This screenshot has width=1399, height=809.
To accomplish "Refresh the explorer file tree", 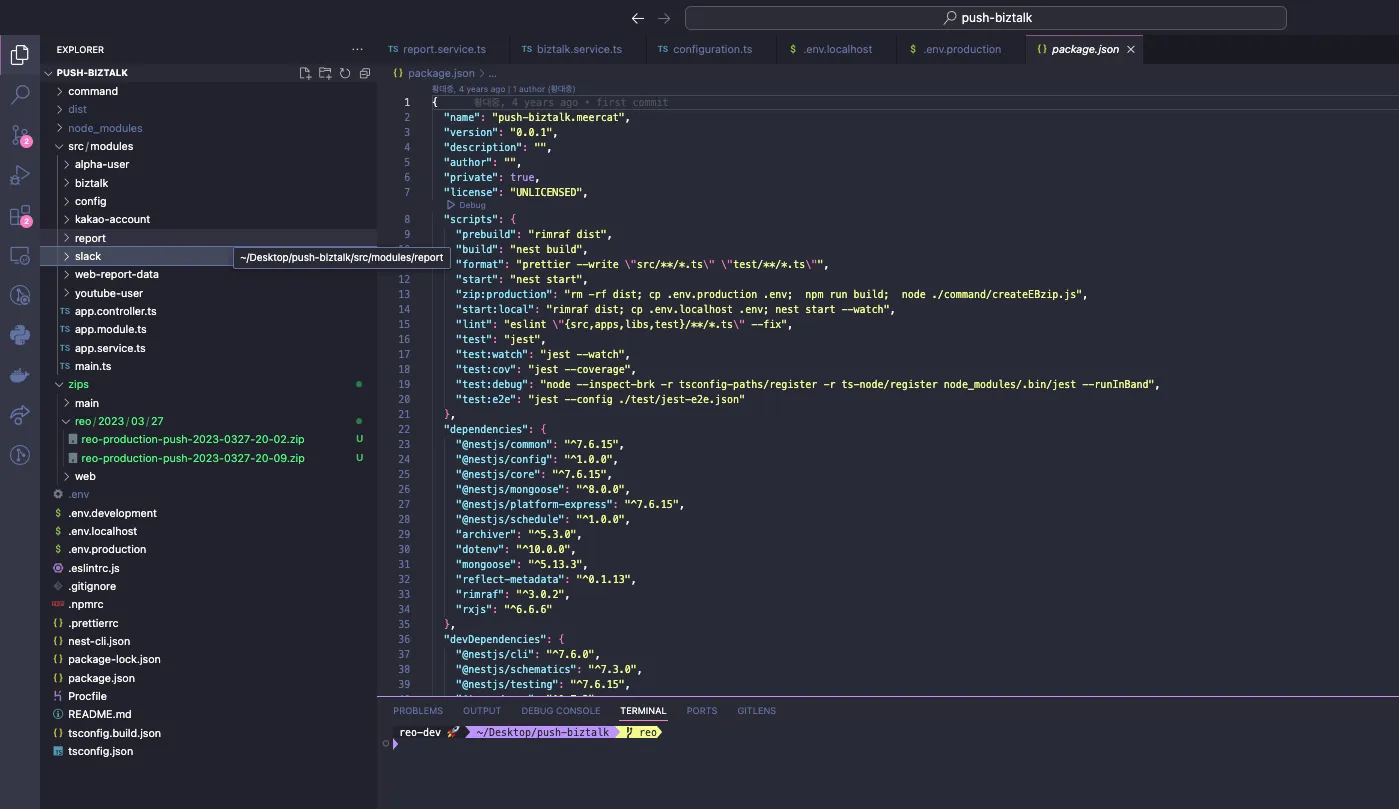I will pos(345,73).
